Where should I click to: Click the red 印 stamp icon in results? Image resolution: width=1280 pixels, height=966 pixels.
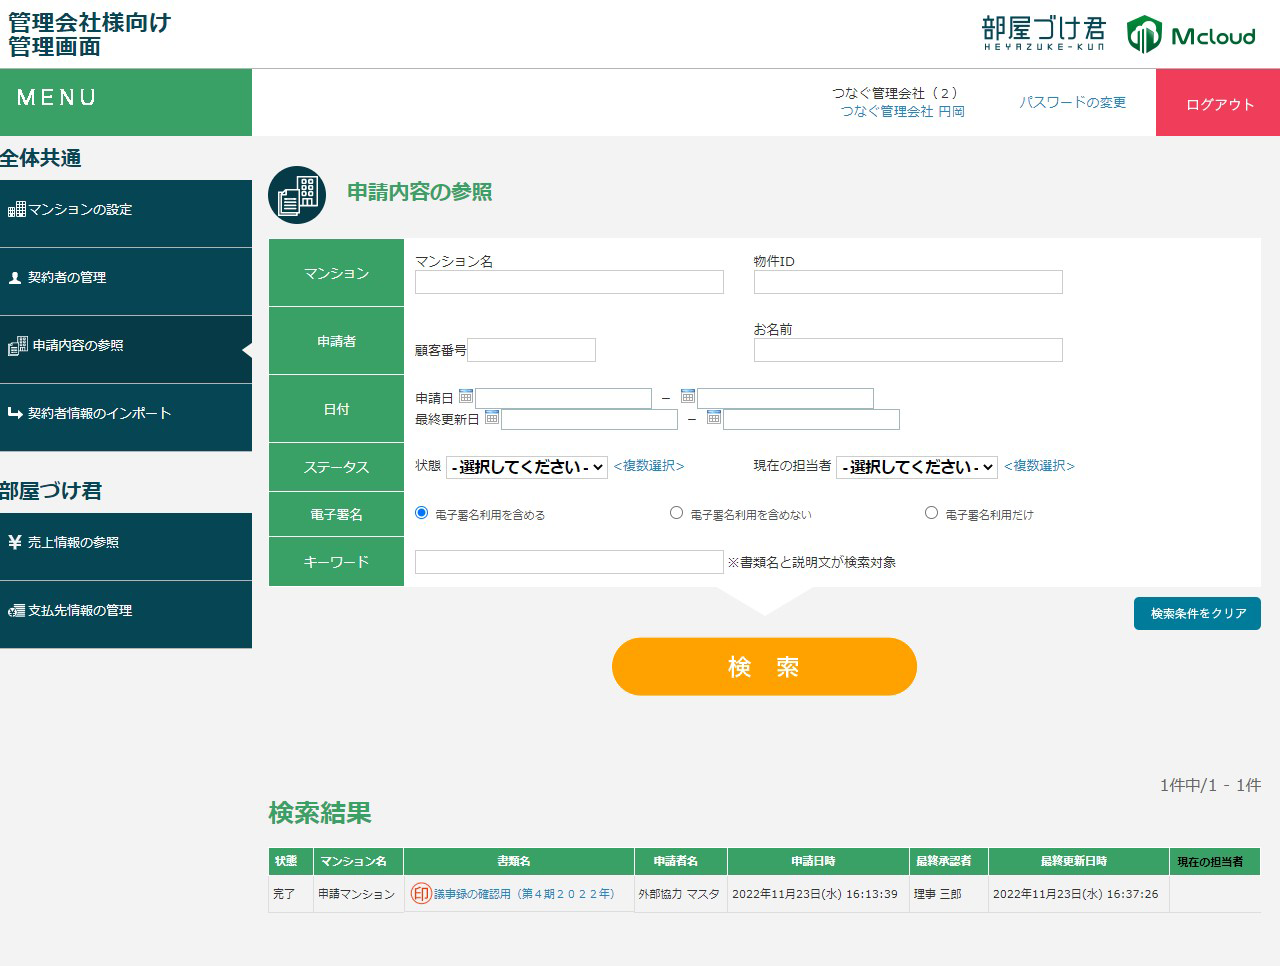tap(421, 894)
